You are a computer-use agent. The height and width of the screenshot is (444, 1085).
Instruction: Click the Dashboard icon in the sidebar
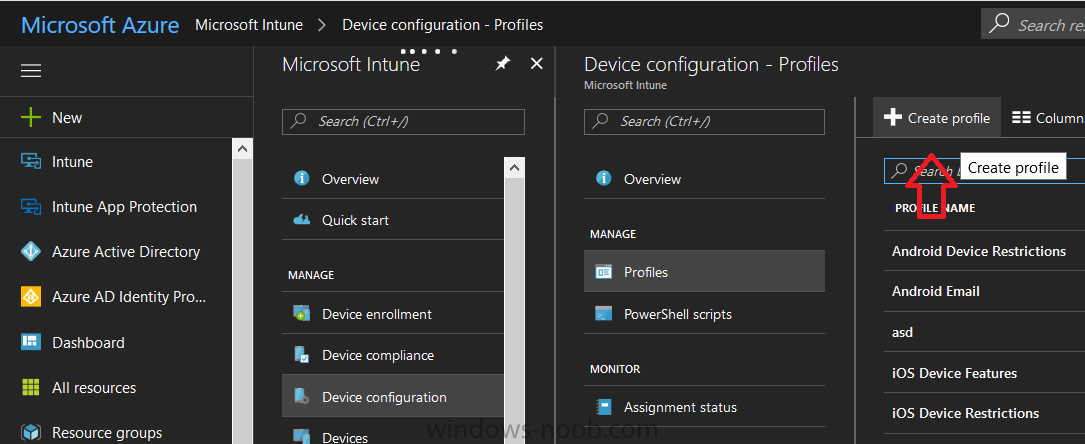click(31, 342)
